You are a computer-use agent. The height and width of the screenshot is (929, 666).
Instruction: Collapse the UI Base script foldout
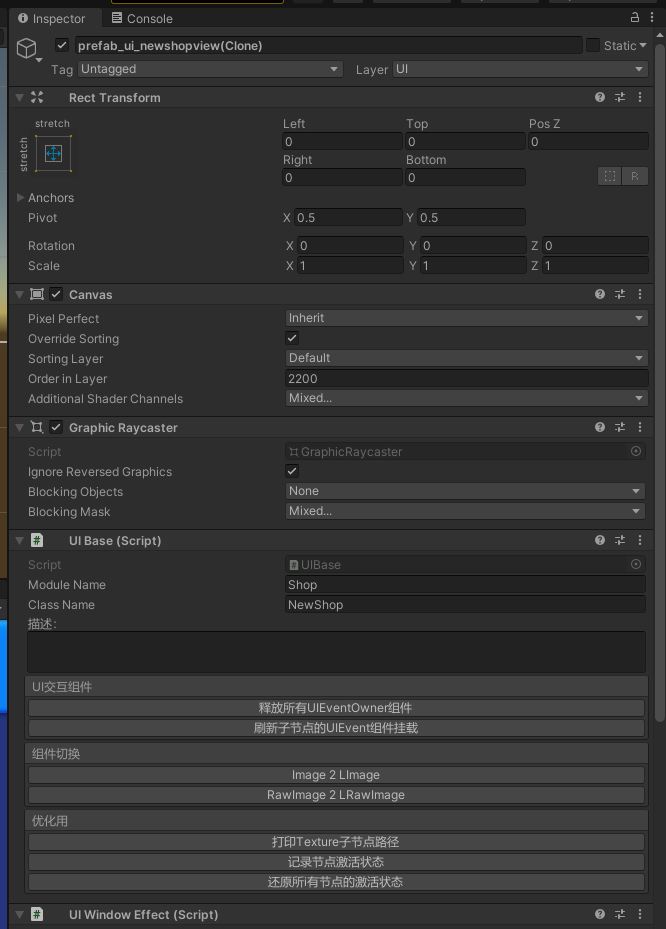20,540
